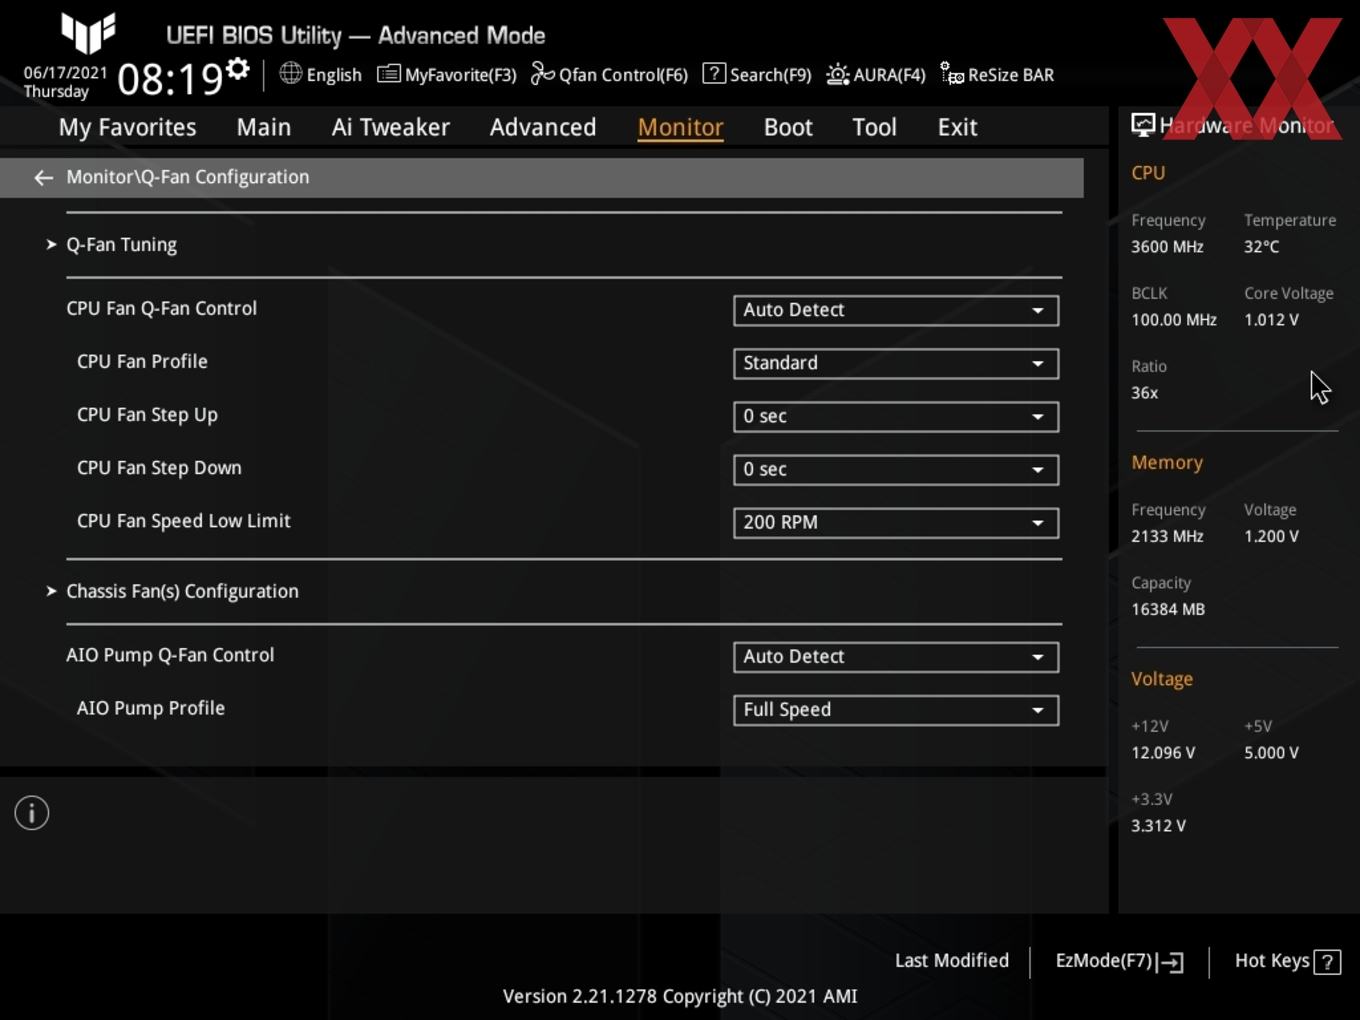
Task: Open the AIO Pump Q-Fan Control dropdown
Action: click(896, 657)
